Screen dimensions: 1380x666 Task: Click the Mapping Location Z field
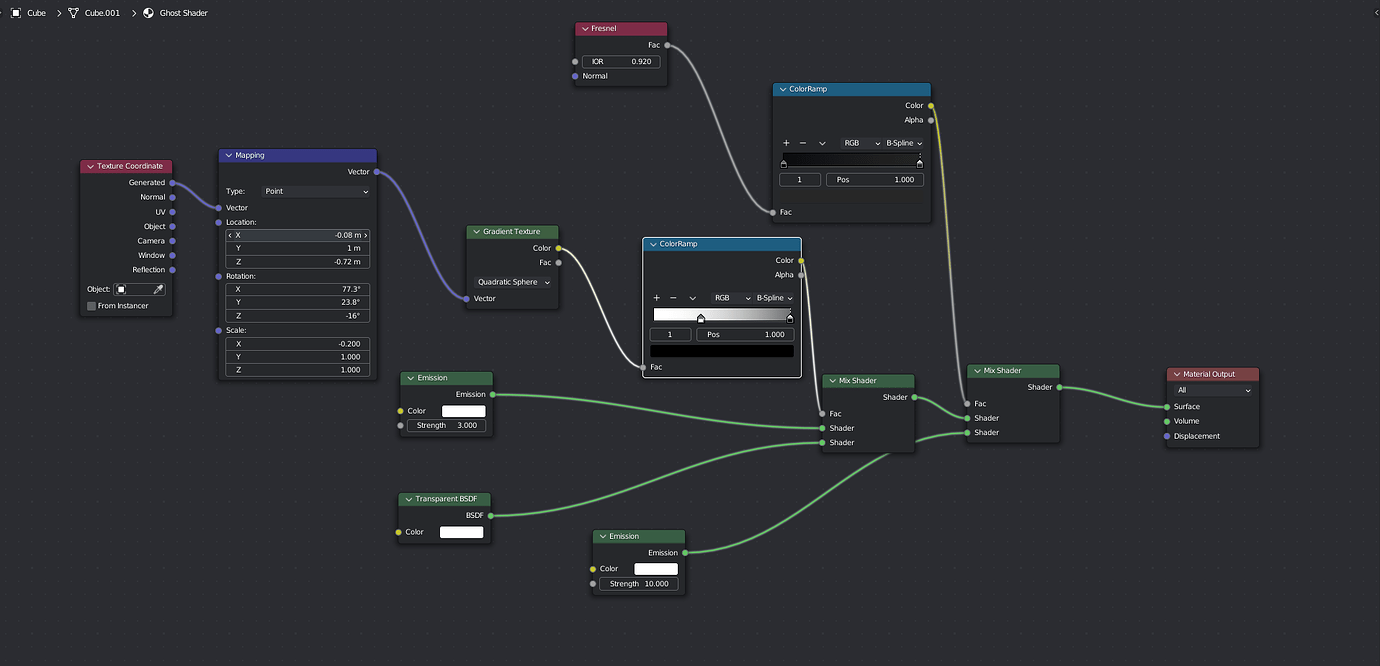coord(298,262)
